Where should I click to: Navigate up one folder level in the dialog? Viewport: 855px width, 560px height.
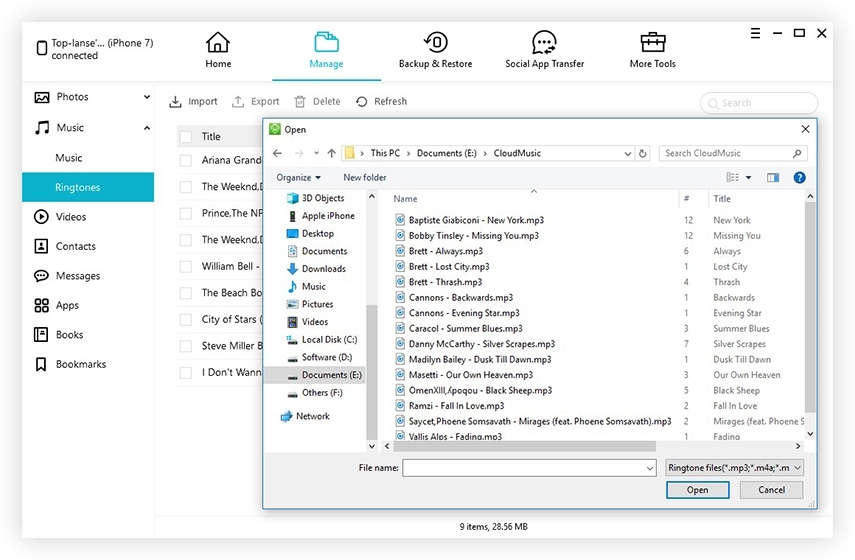[331, 154]
